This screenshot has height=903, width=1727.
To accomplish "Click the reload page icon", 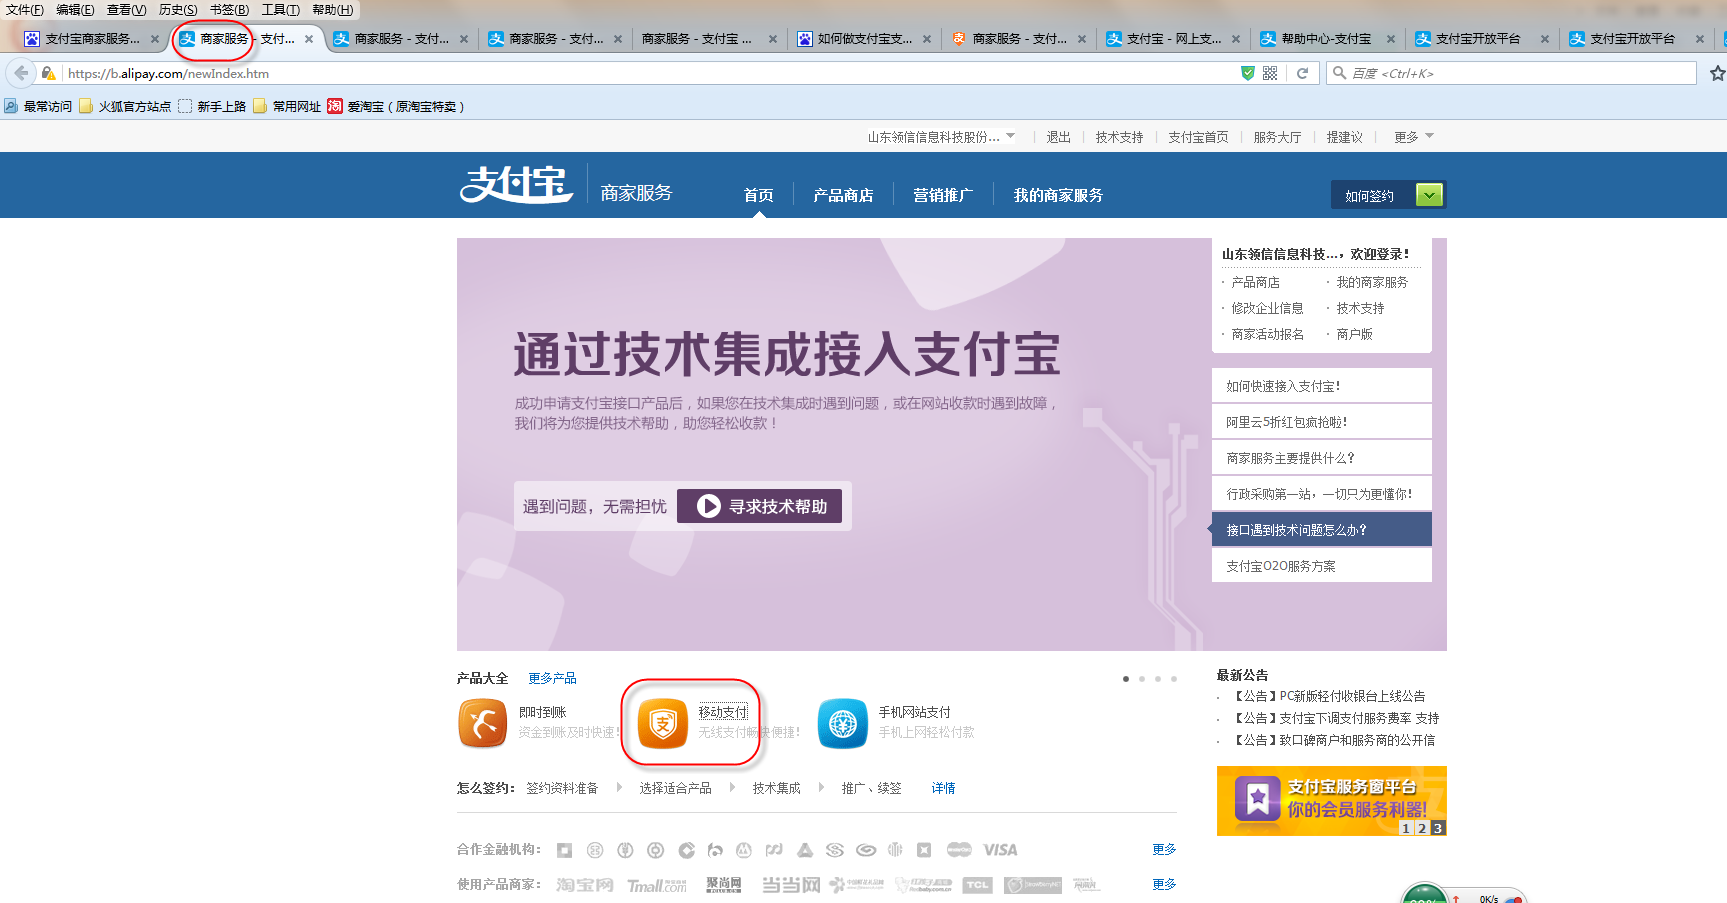I will [1302, 73].
